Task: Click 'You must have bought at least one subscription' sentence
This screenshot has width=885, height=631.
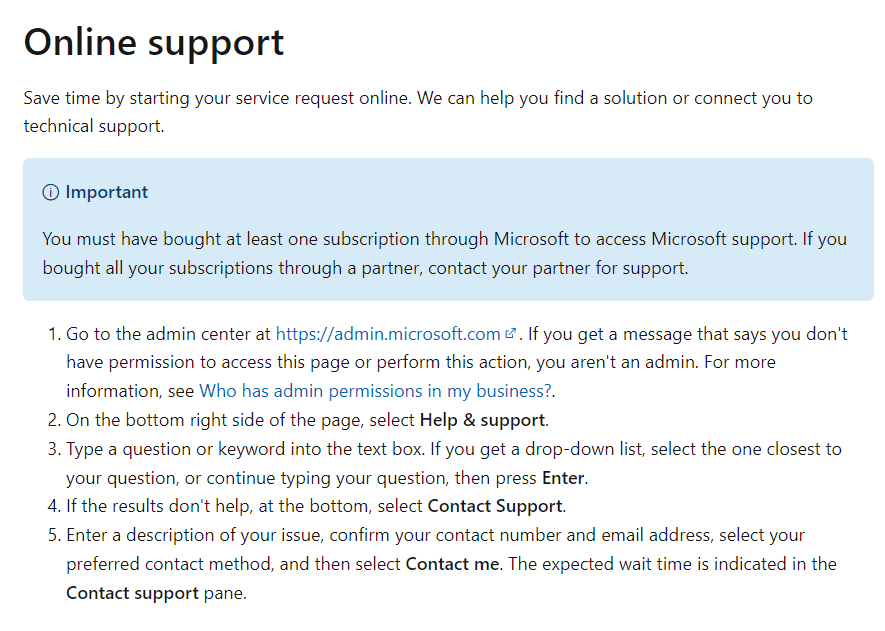Action: point(420,239)
